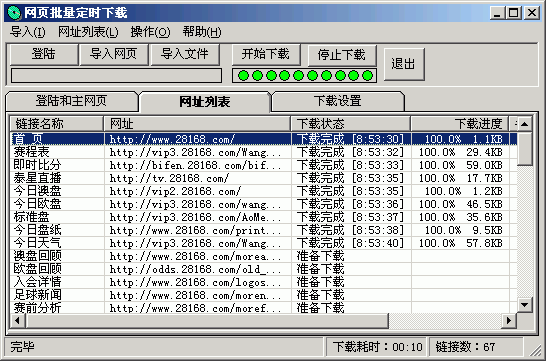Select the 入会详情 row

(x=263, y=282)
